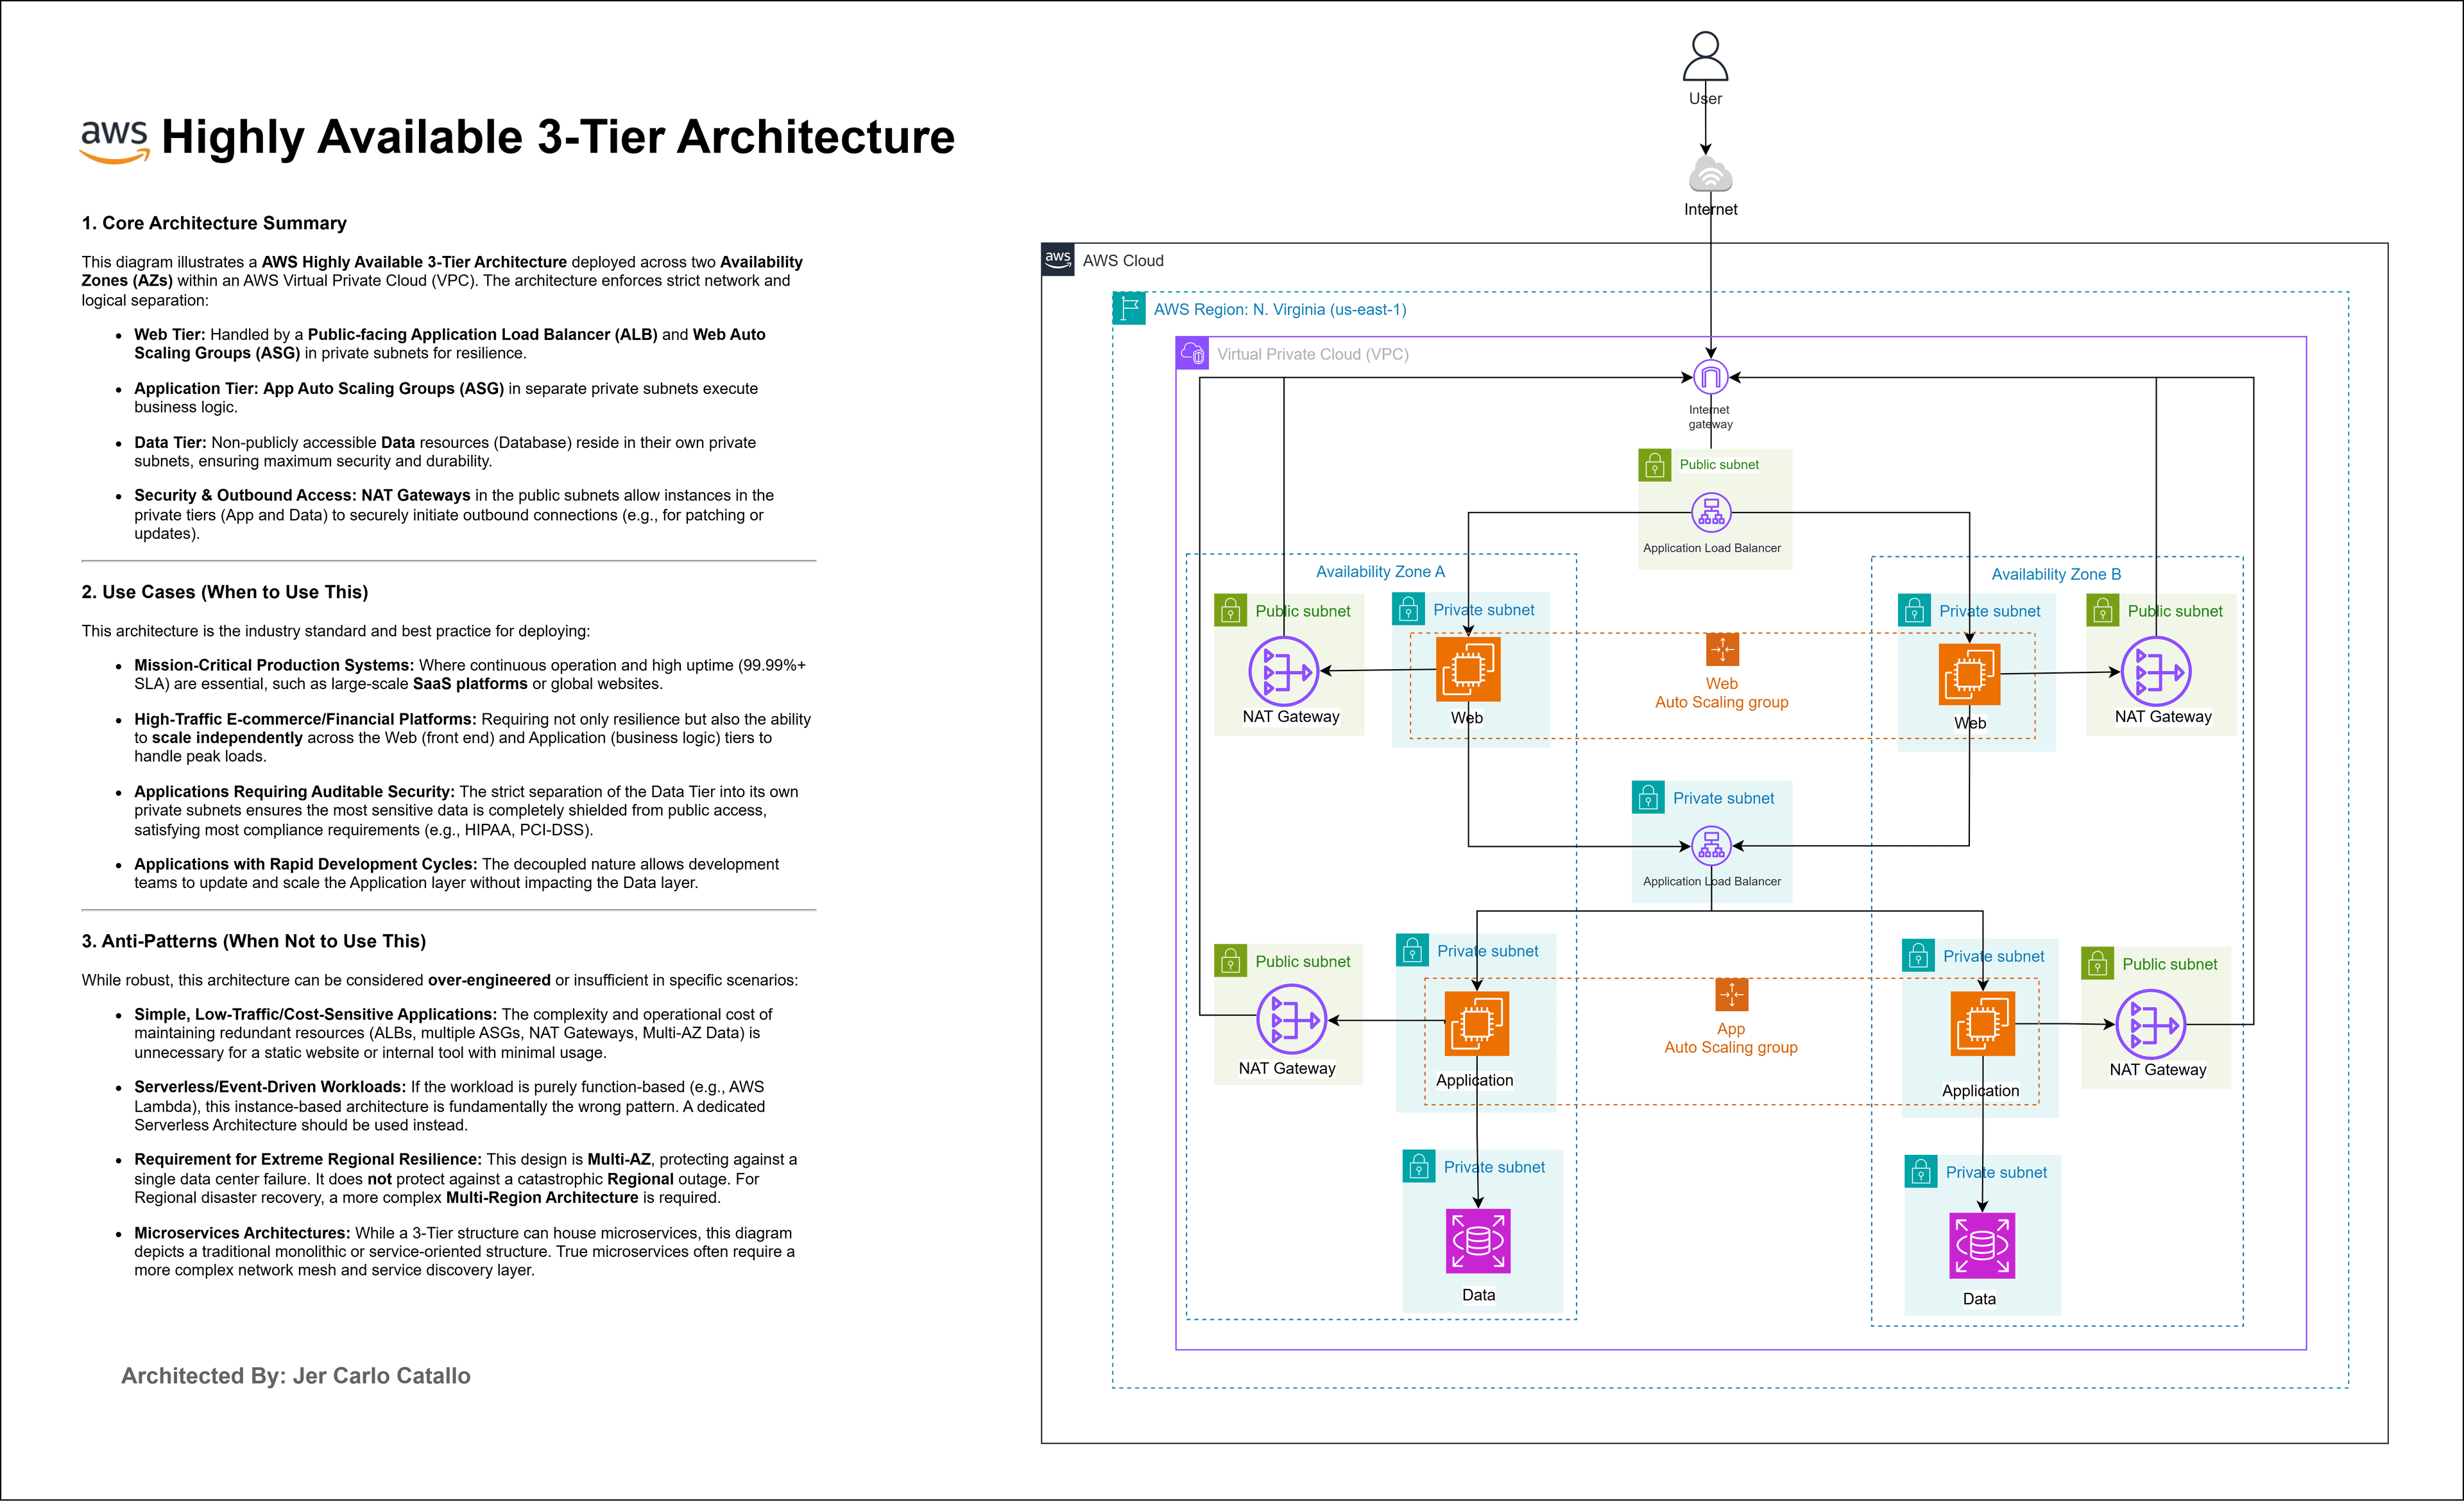
Task: Select the Data database icon in Zone A
Action: coord(1478,1241)
